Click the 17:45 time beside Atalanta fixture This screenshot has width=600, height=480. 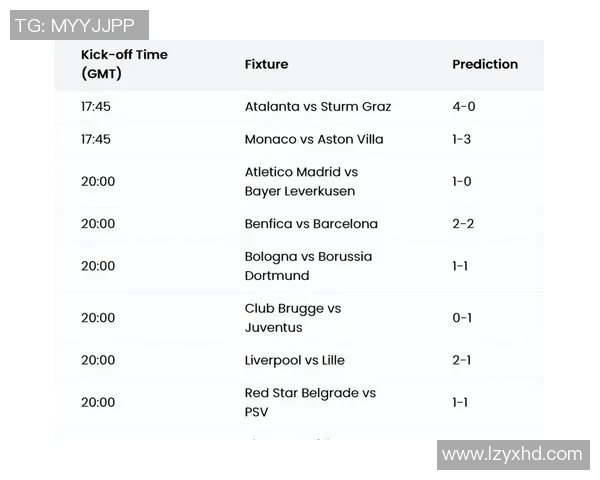[x=96, y=107]
